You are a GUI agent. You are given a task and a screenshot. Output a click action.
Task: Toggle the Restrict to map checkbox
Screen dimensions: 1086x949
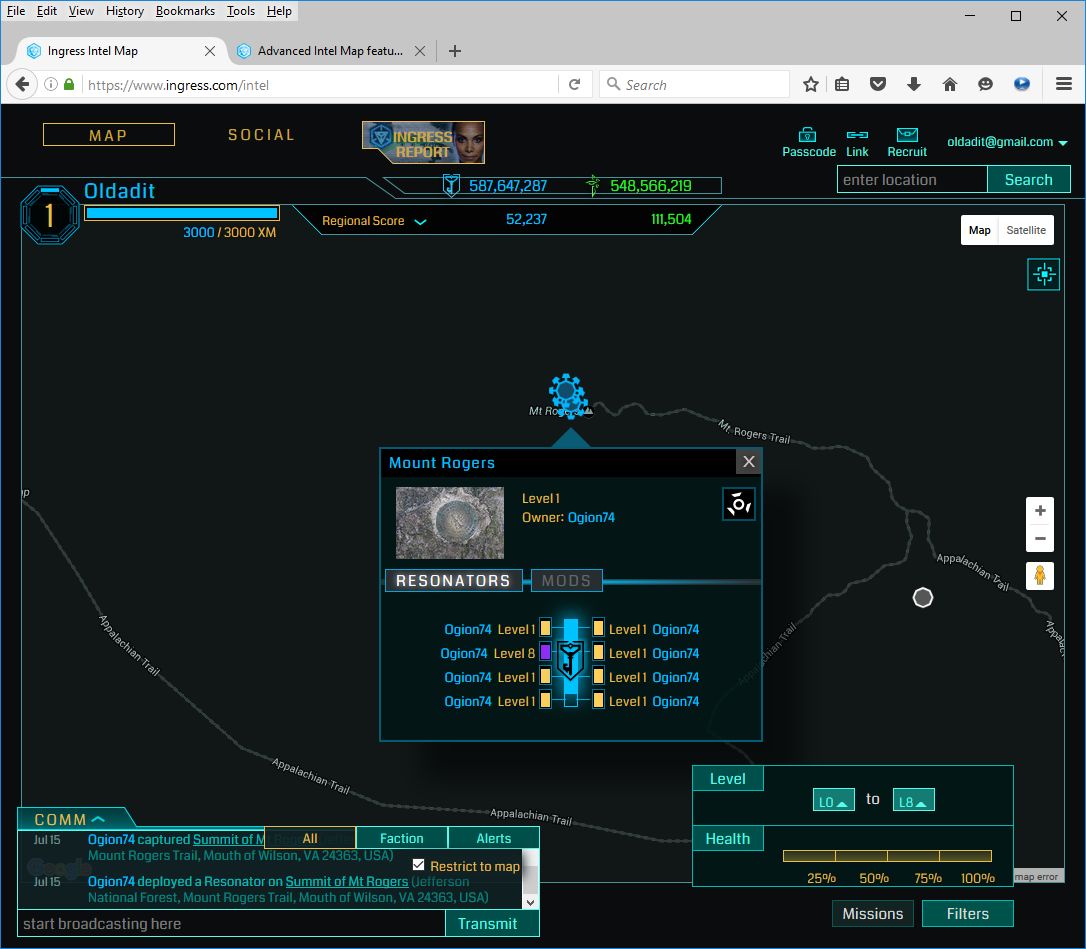point(419,865)
